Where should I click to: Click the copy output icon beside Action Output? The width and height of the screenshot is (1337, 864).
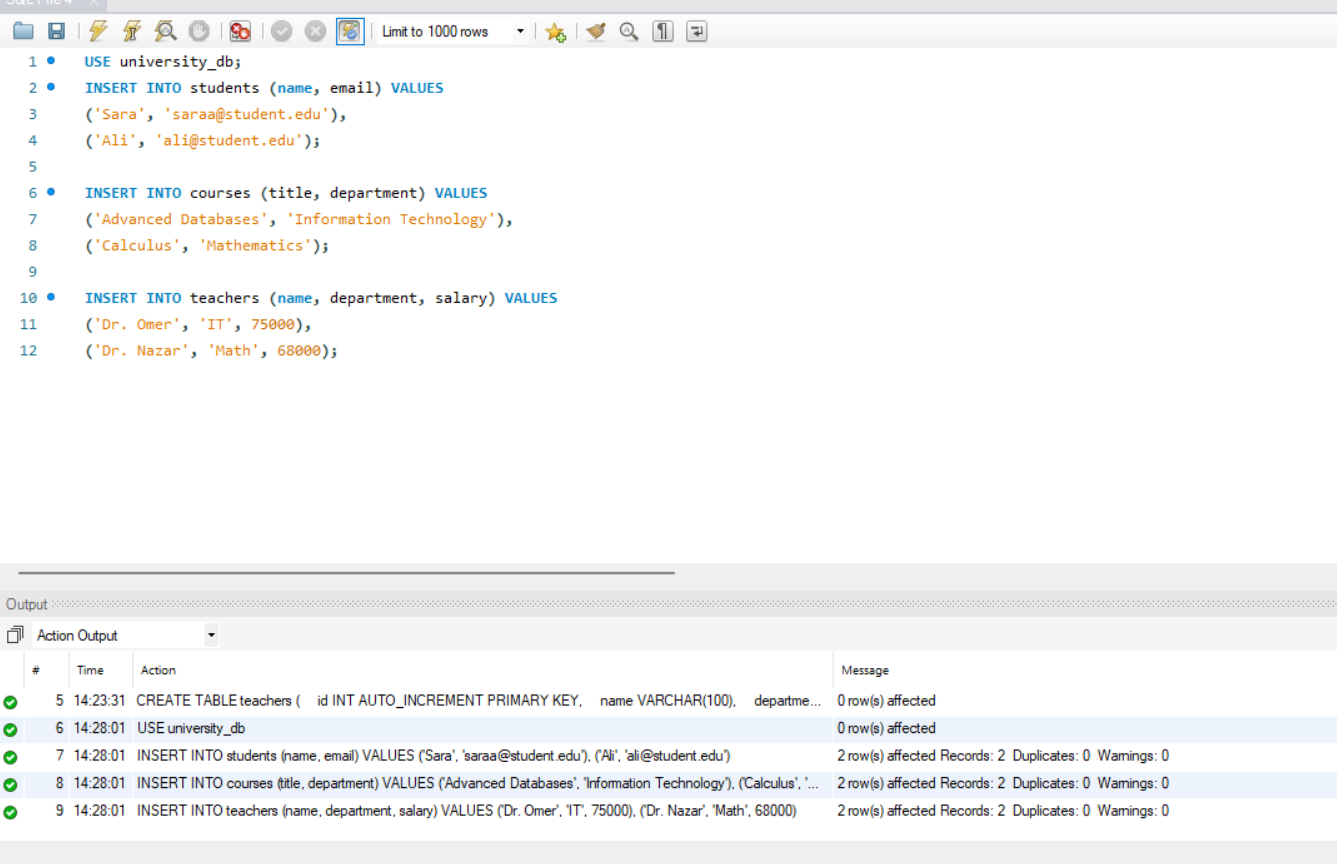tap(15, 635)
